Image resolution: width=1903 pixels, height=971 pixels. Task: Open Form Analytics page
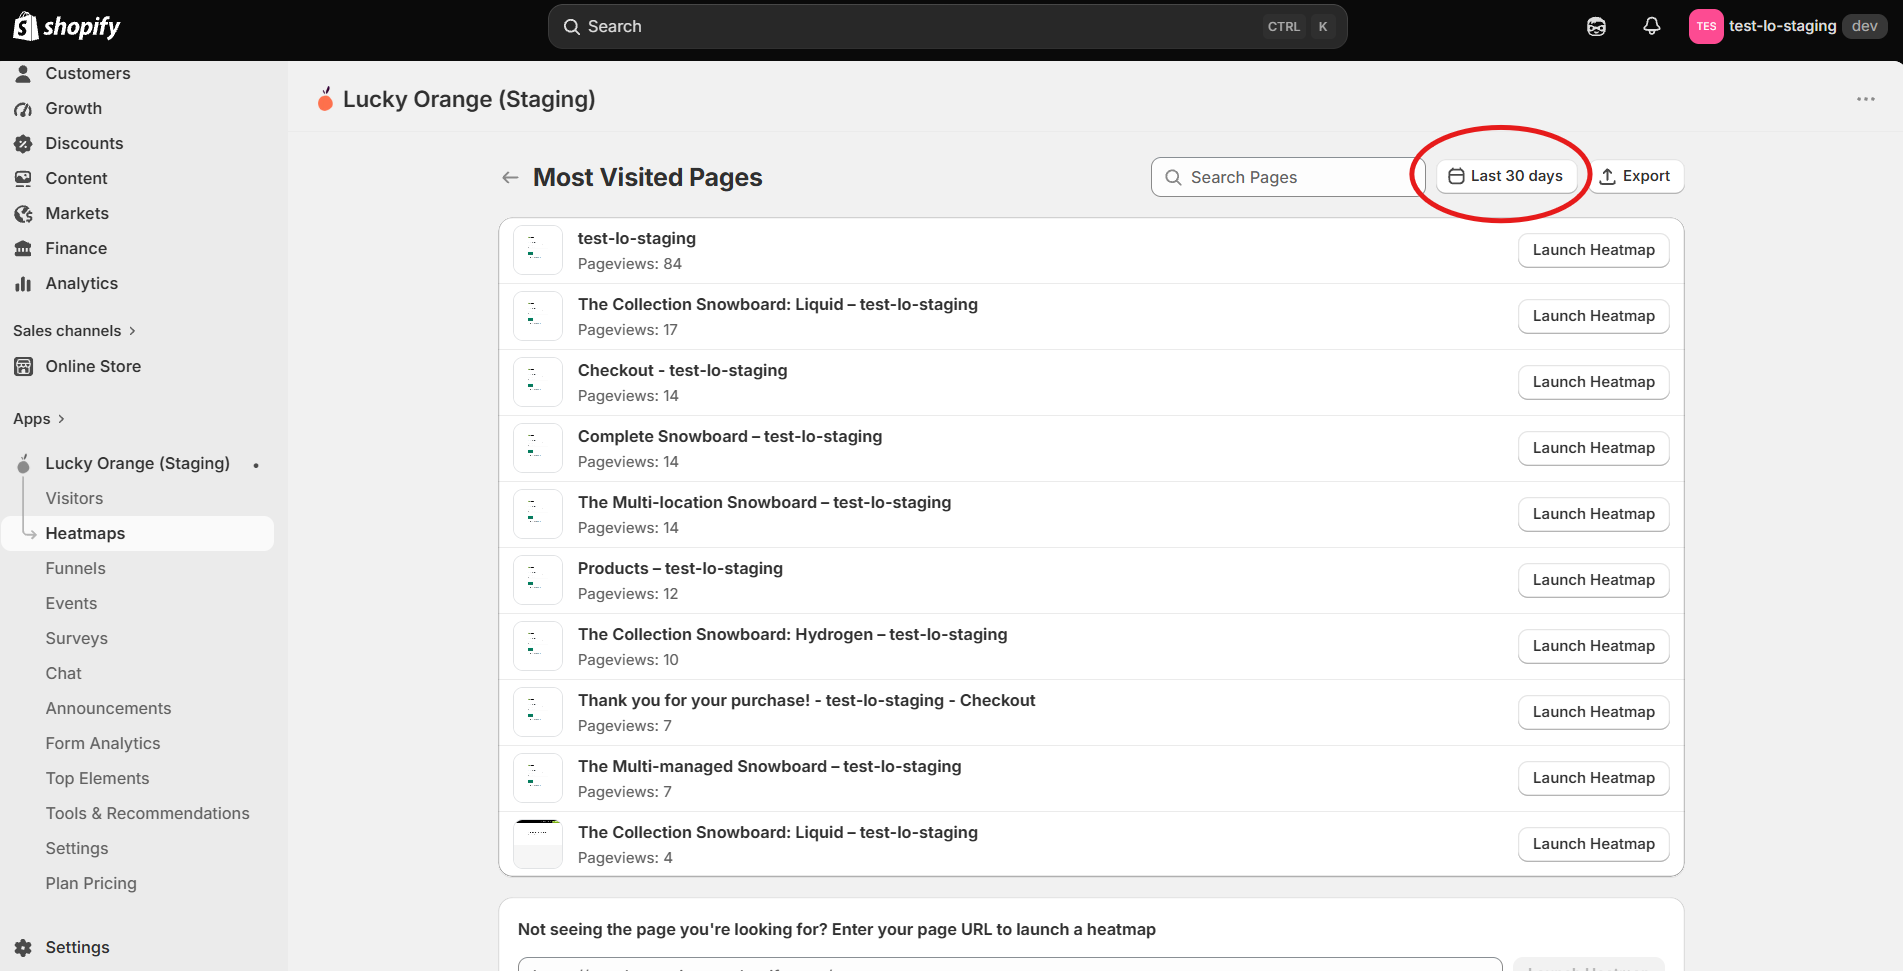103,743
